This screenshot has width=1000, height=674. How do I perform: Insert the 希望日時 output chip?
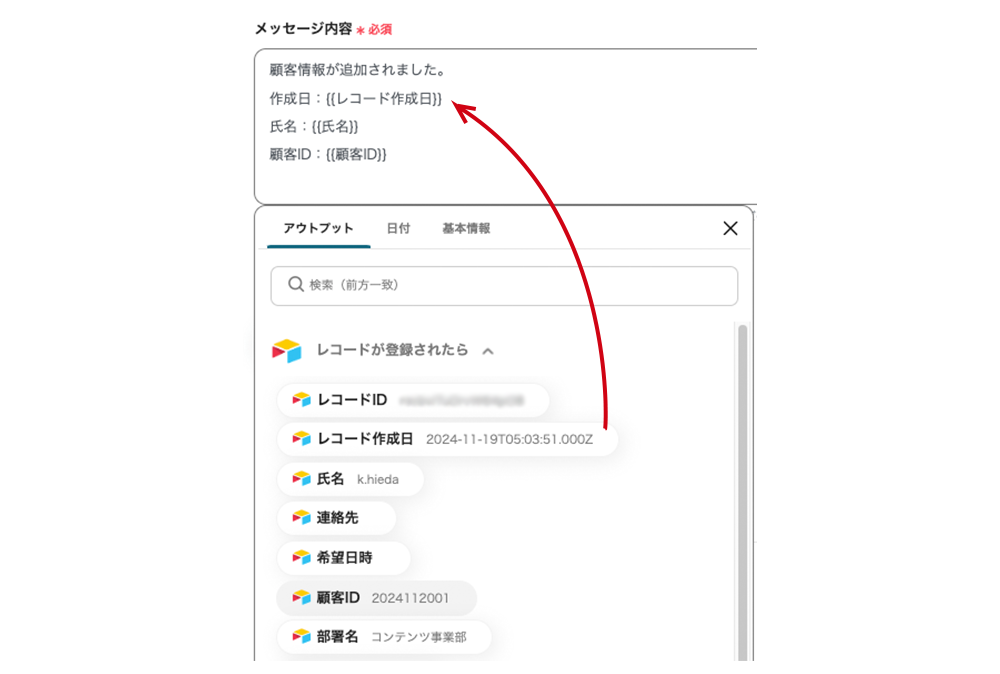[x=344, y=558]
